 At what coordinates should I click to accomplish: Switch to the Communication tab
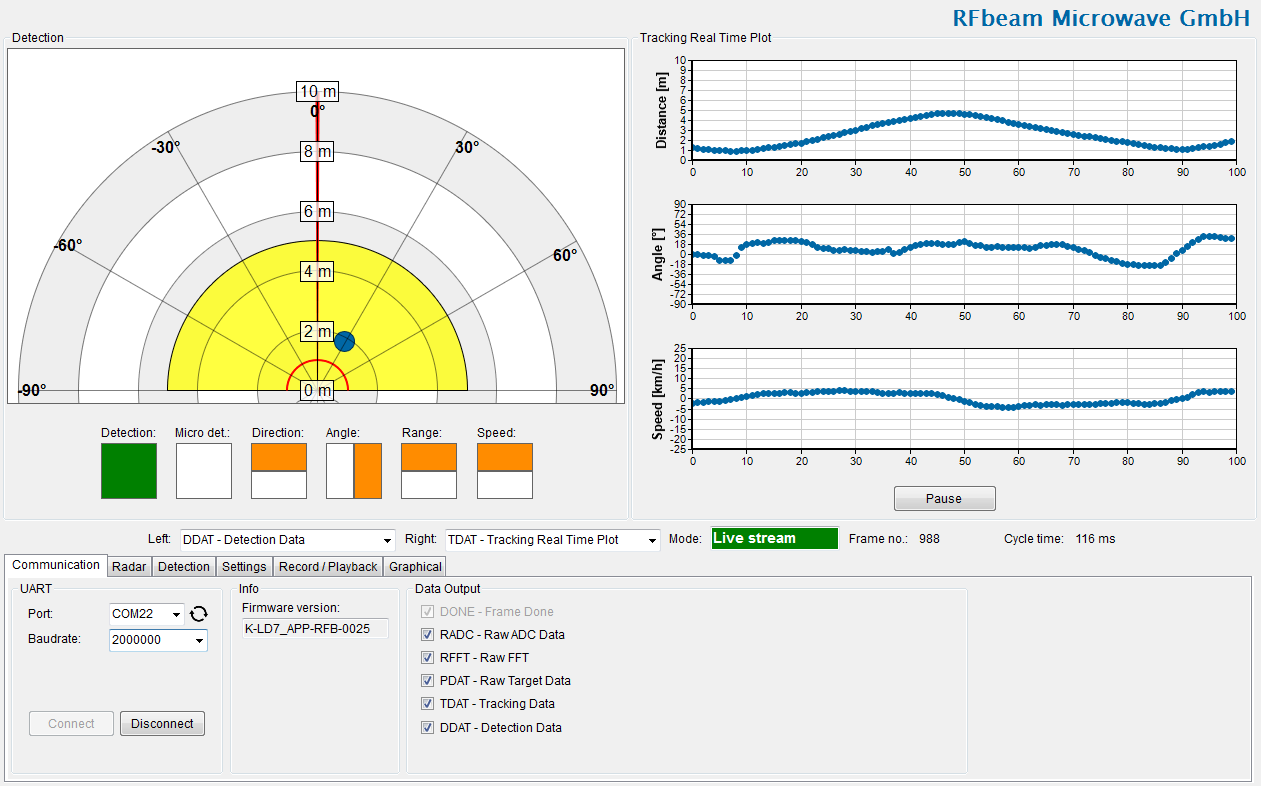[x=56, y=565]
